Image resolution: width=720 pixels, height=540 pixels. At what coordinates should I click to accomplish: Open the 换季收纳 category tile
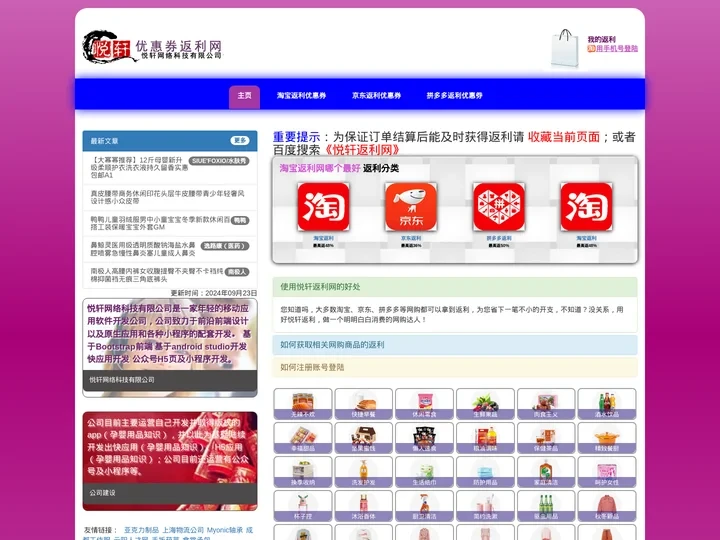pos(303,472)
